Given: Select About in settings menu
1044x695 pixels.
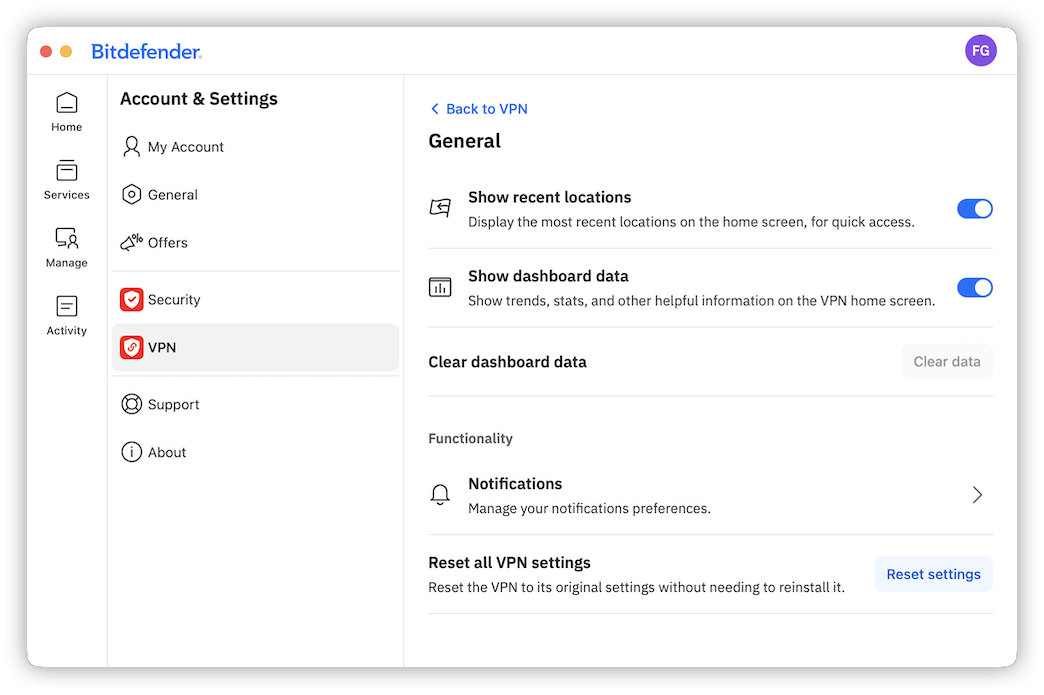Looking at the screenshot, I should coord(256,452).
